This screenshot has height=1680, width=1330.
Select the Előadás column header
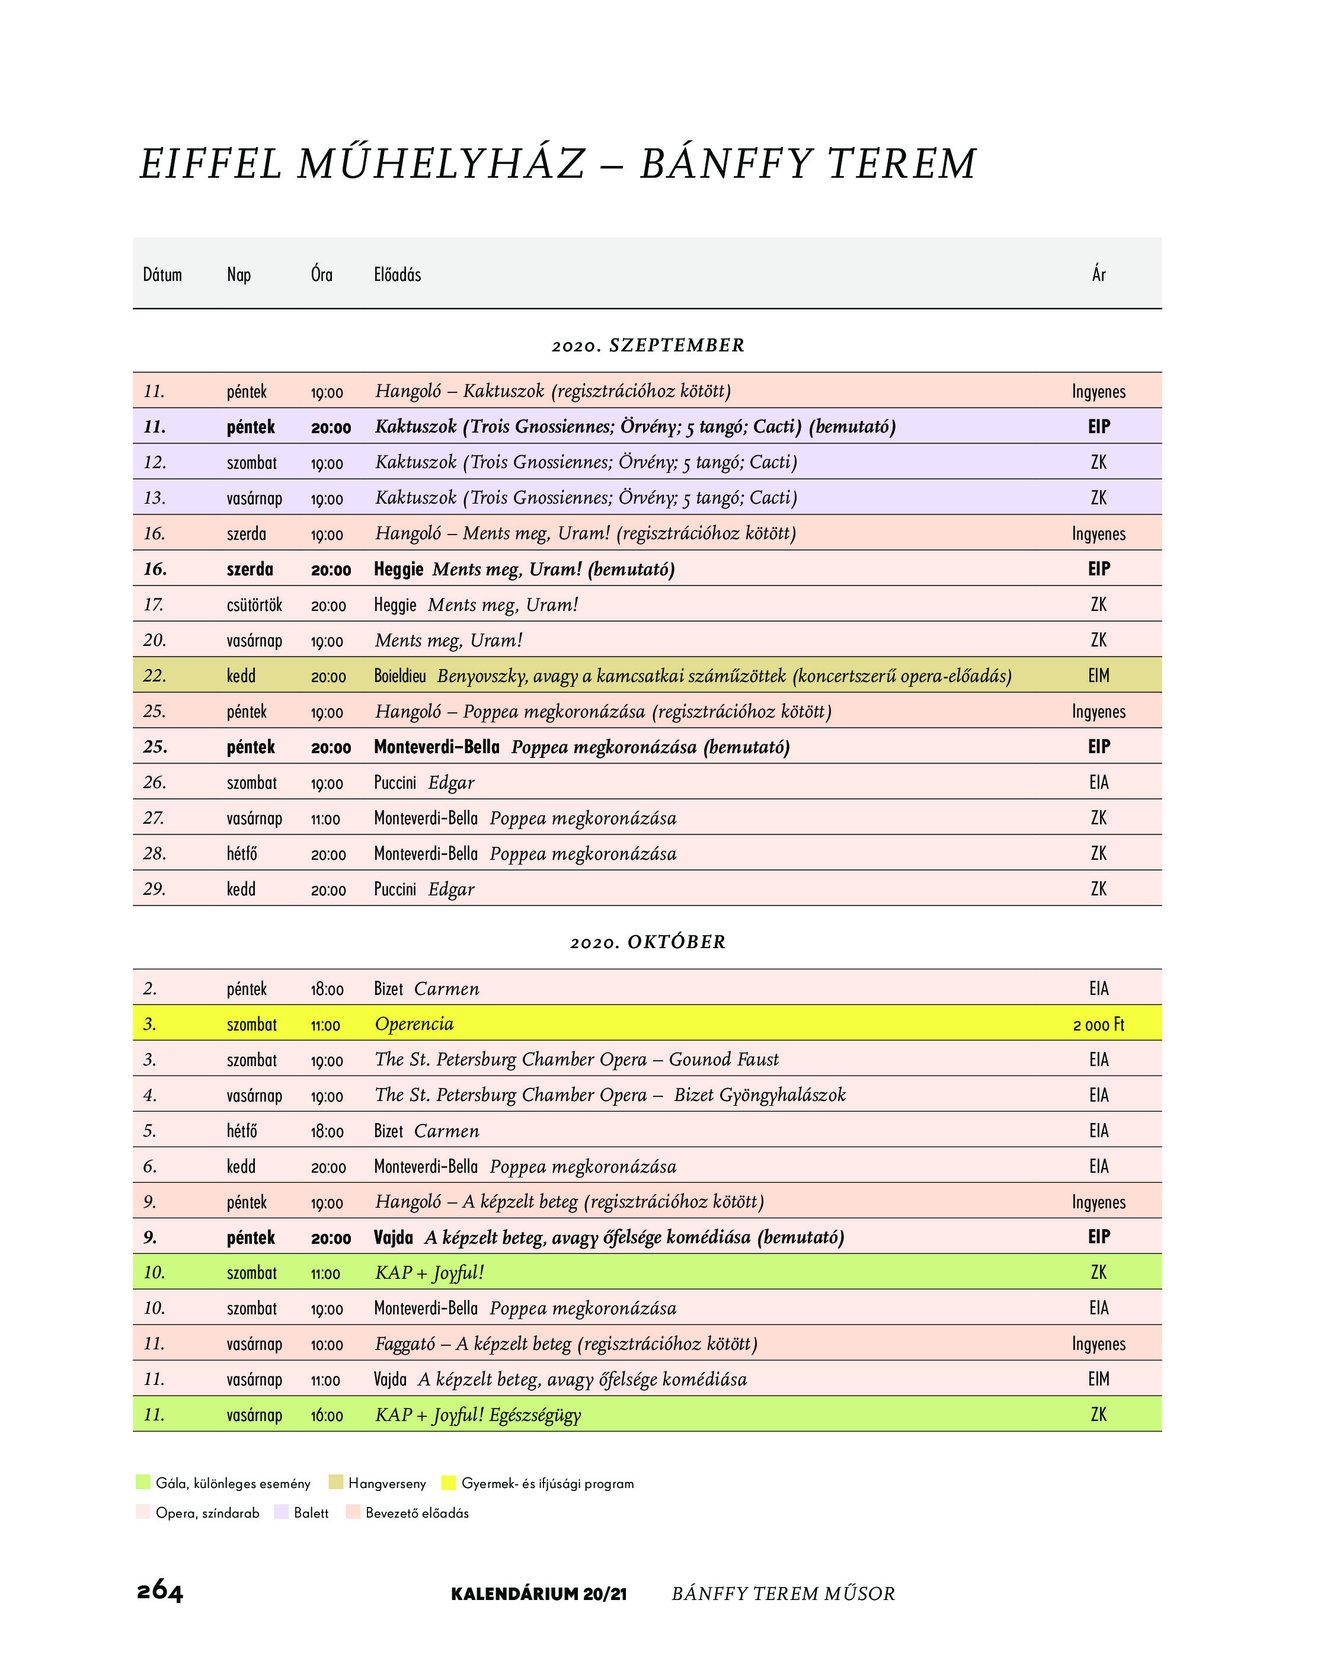[x=397, y=274]
